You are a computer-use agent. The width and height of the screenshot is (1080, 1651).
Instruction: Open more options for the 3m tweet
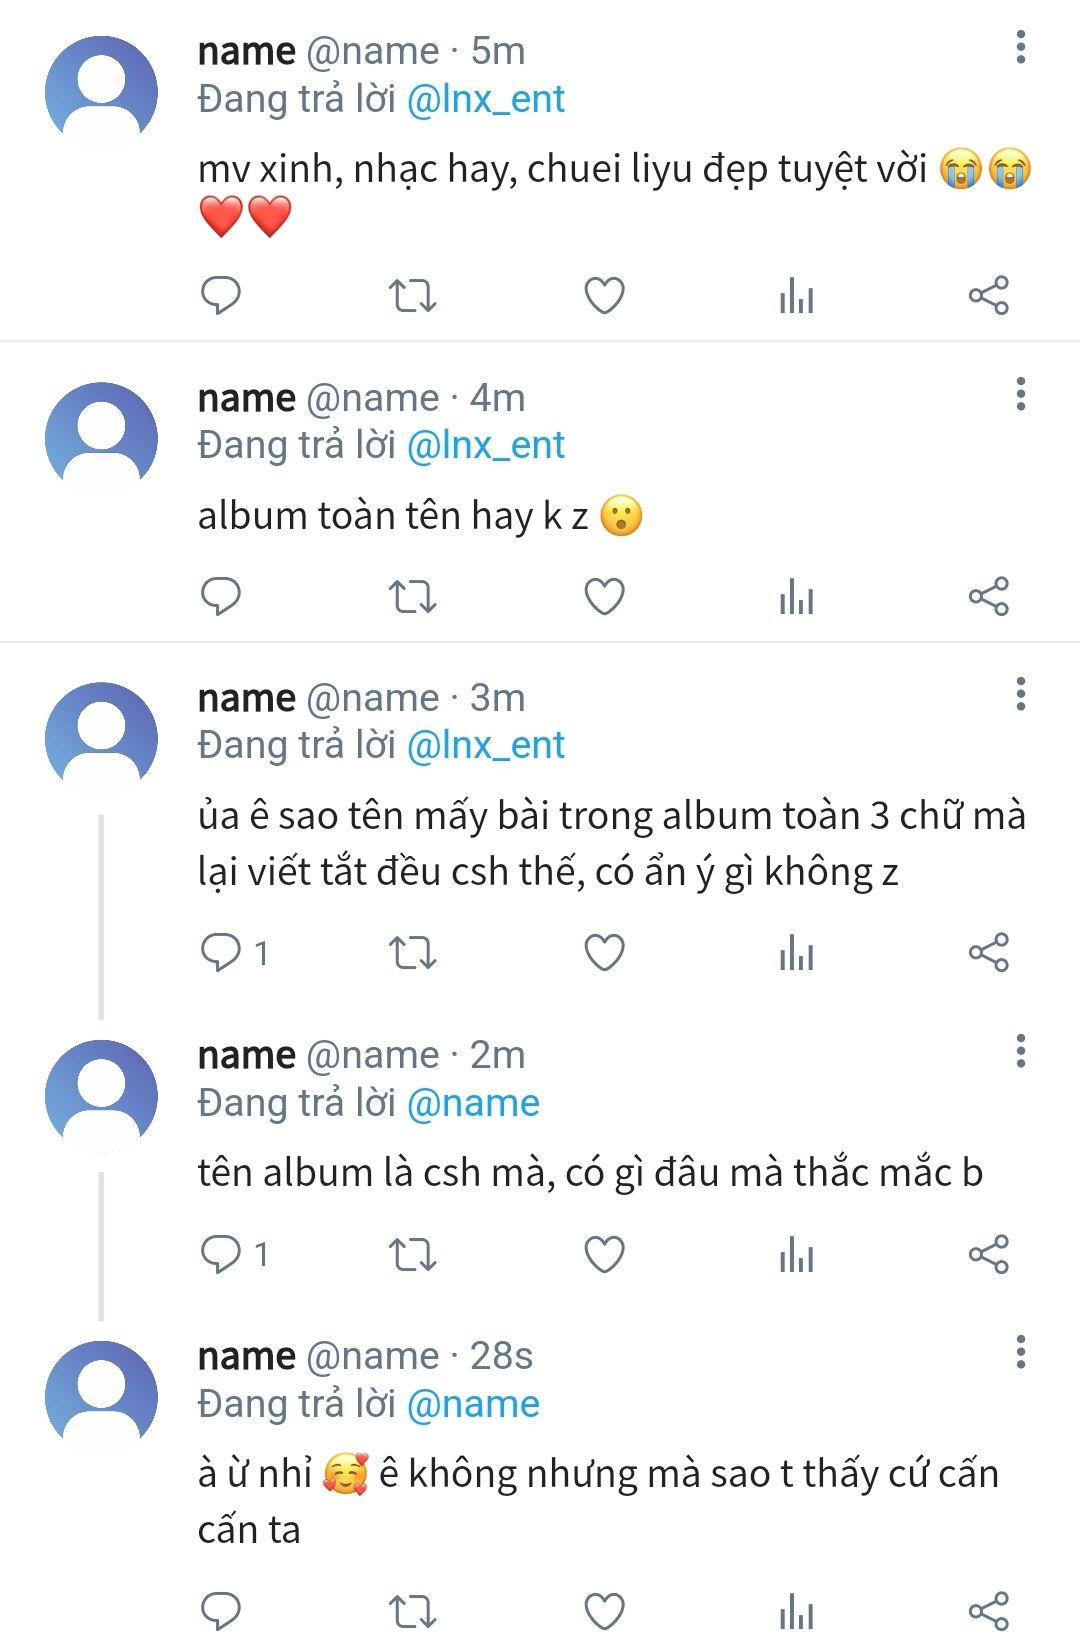point(1020,694)
